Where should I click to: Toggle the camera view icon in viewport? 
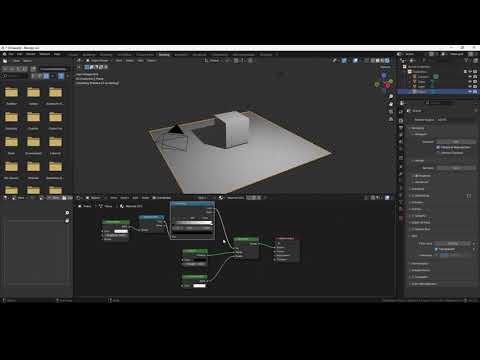click(x=391, y=112)
